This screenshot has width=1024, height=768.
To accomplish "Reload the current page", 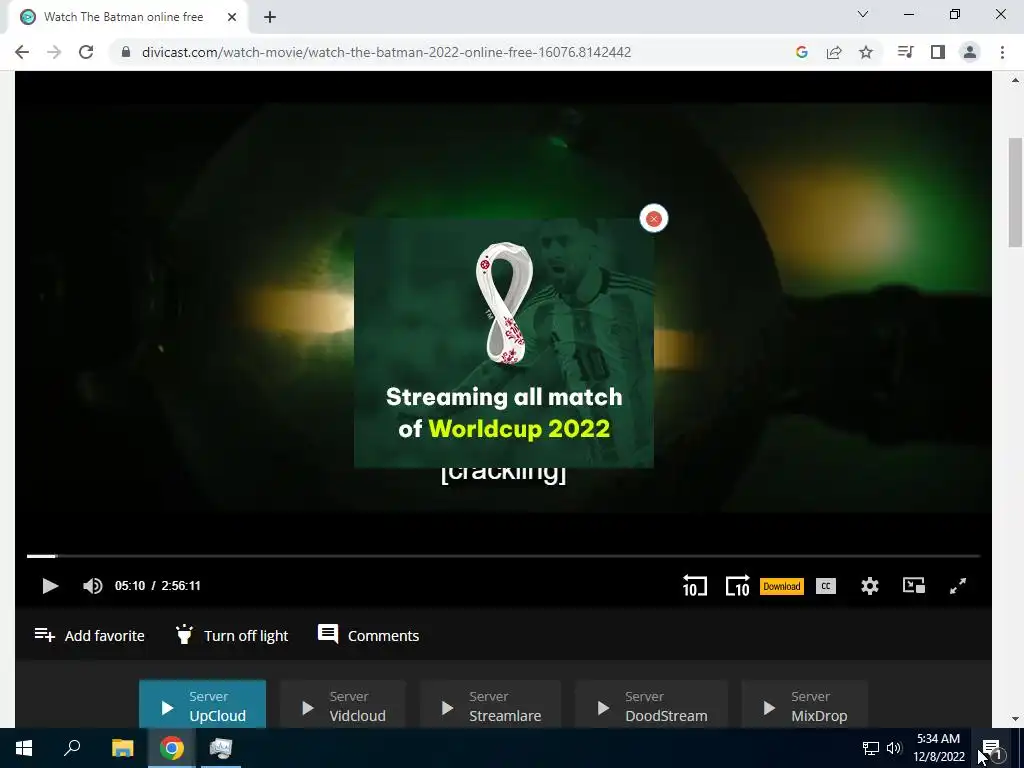I will click(x=86, y=52).
